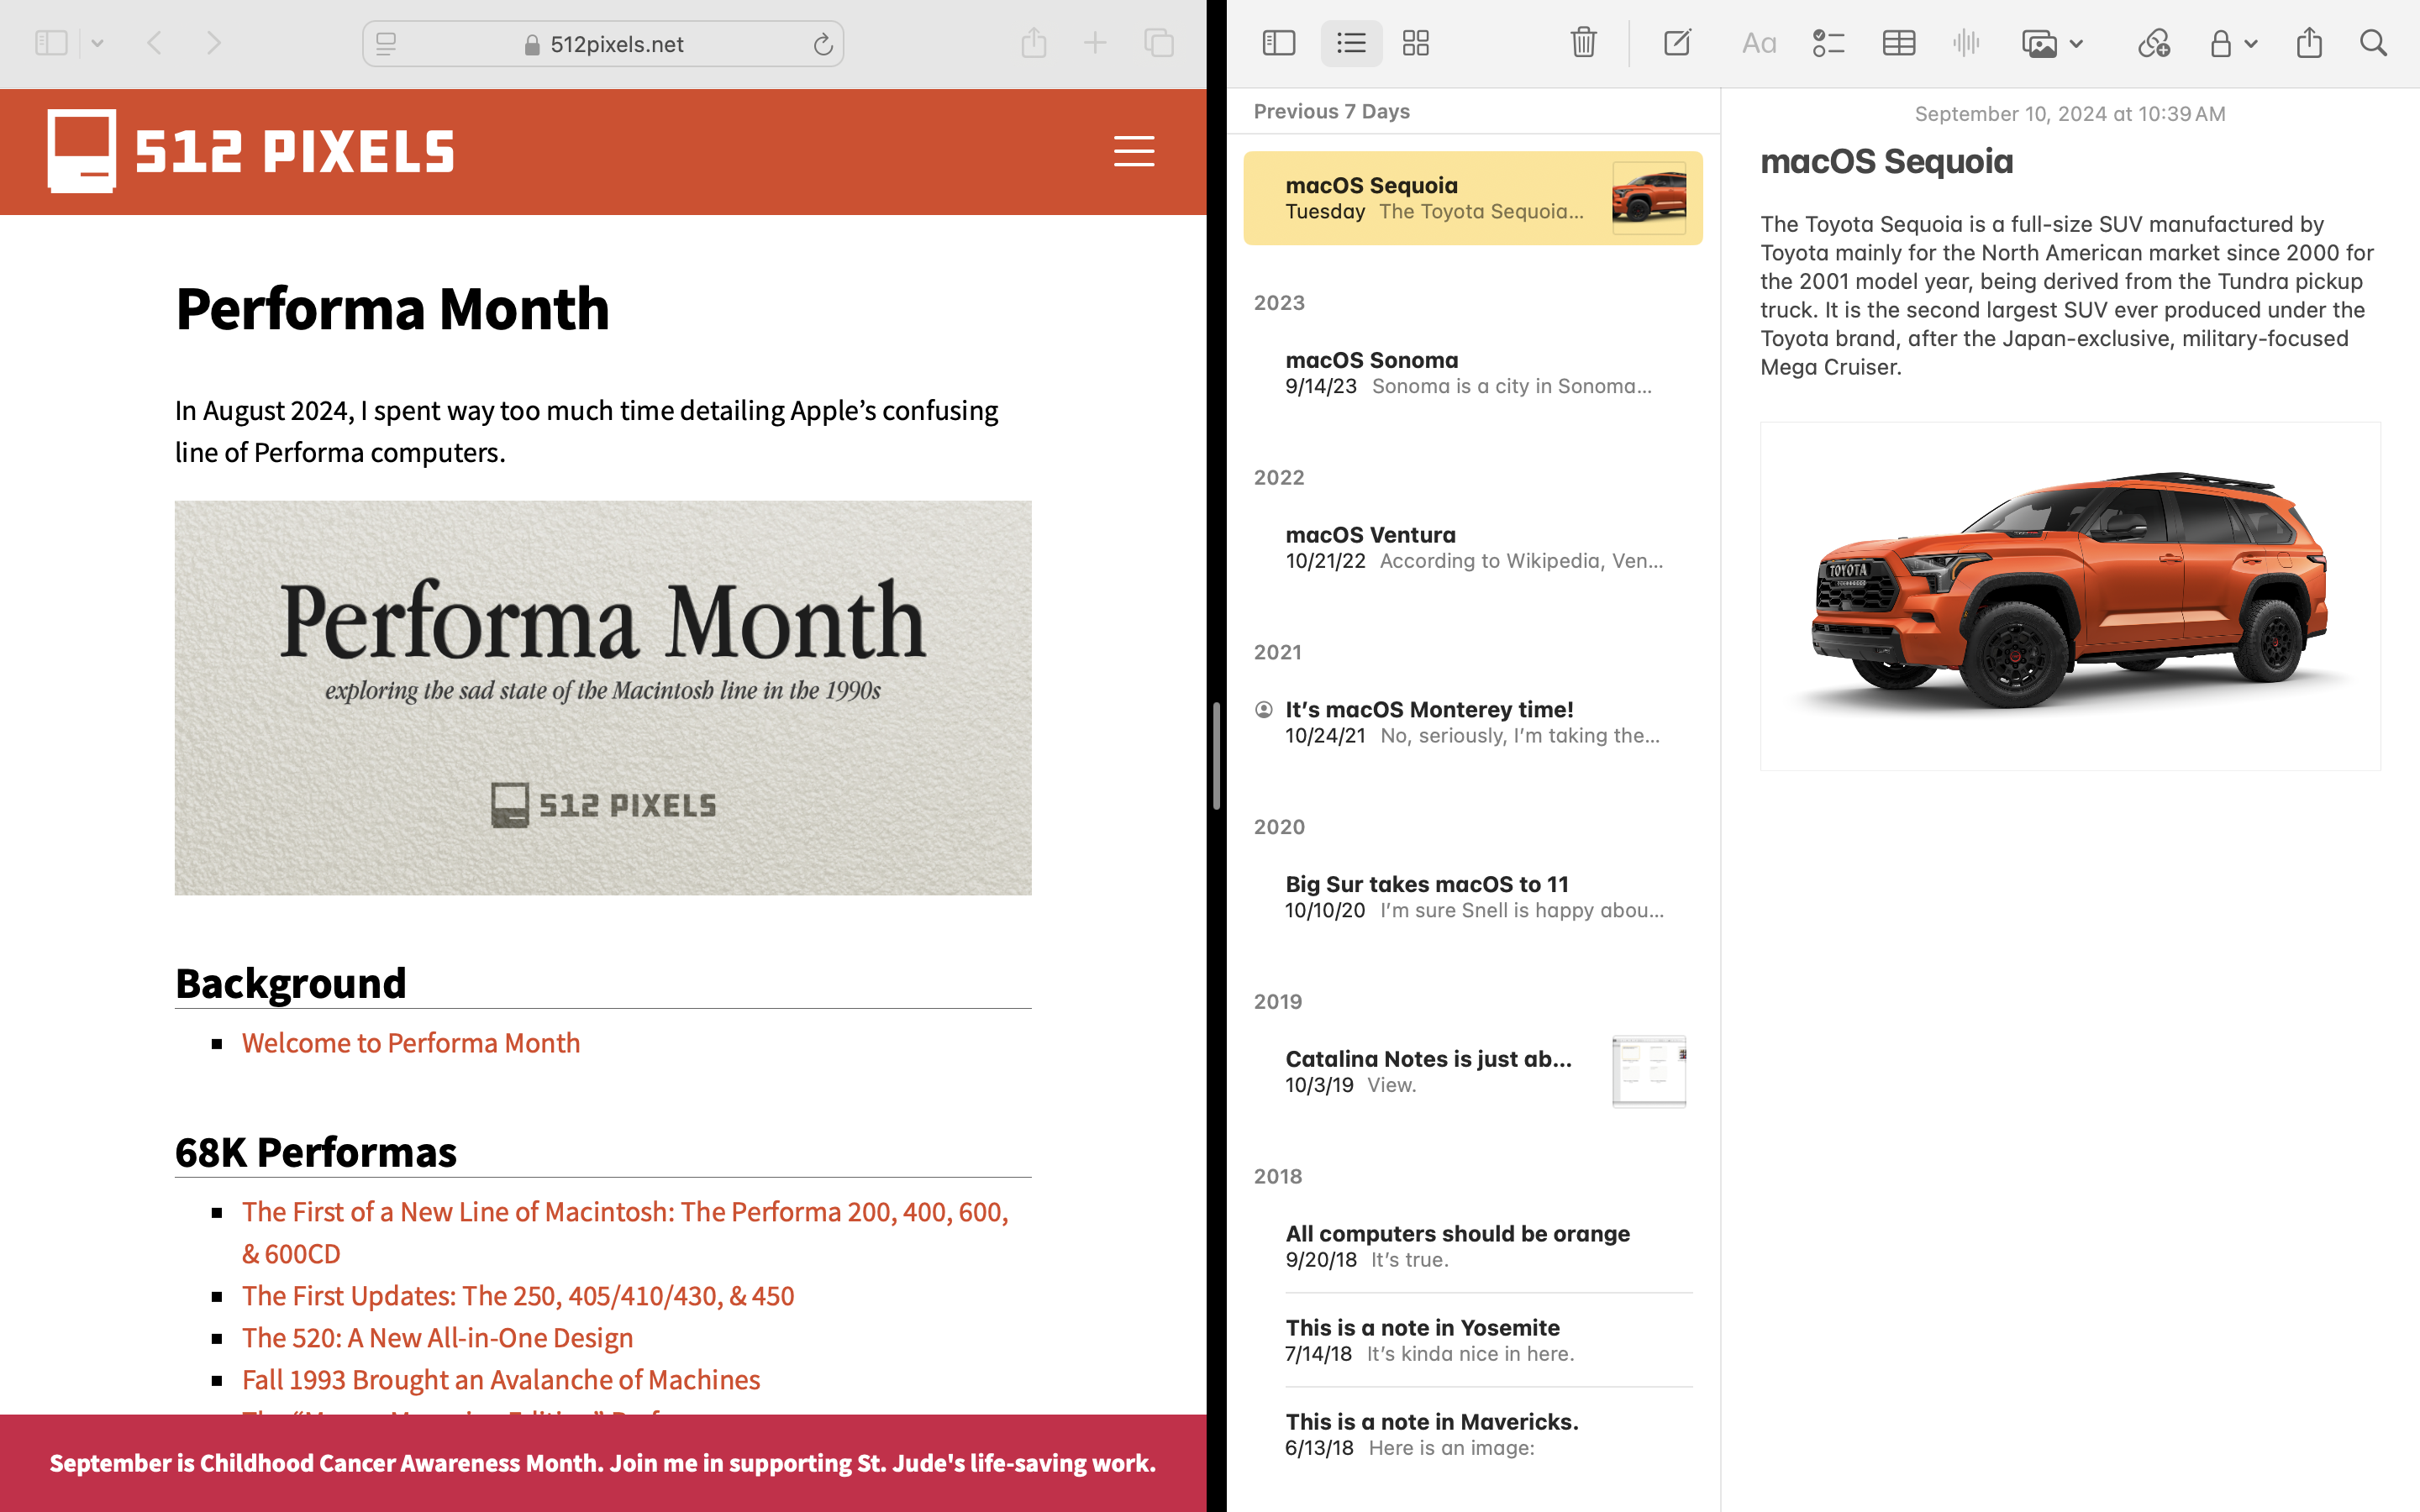Select the macOS Sequoia note
Image resolution: width=2420 pixels, height=1512 pixels.
[1472, 198]
